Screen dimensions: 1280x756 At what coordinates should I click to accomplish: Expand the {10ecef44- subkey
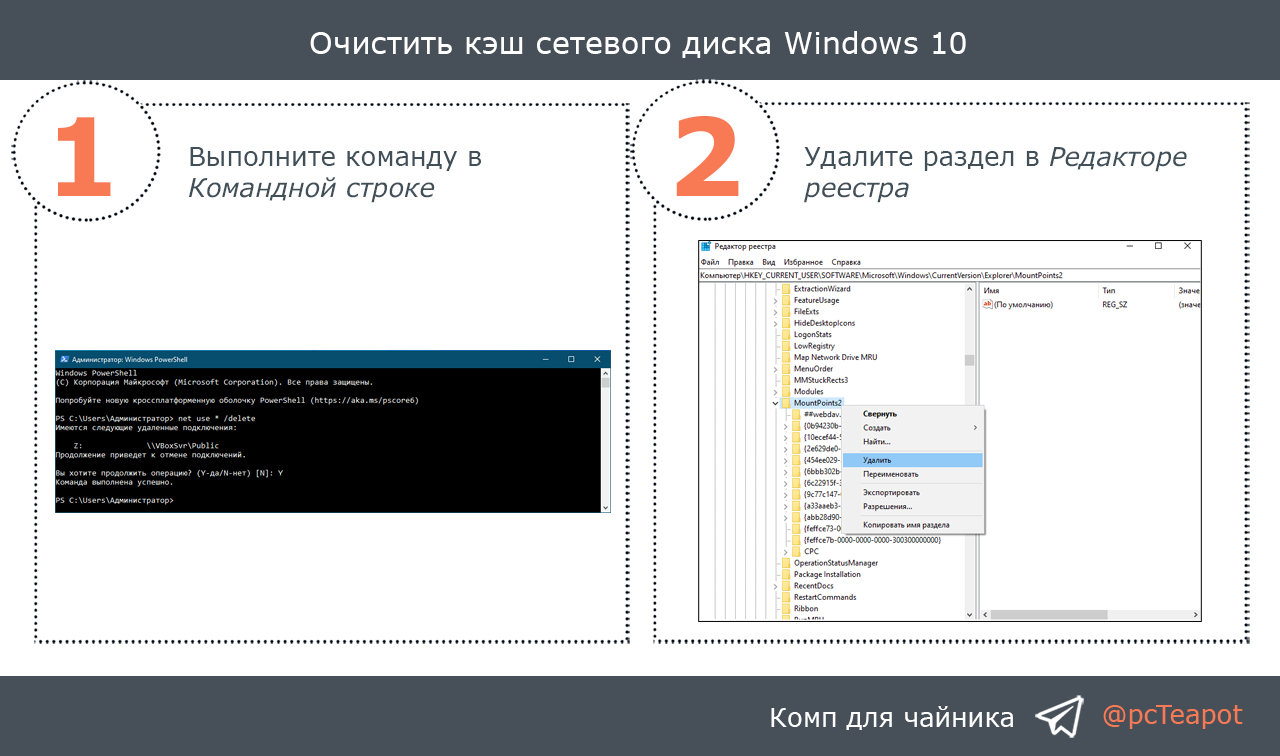point(785,437)
